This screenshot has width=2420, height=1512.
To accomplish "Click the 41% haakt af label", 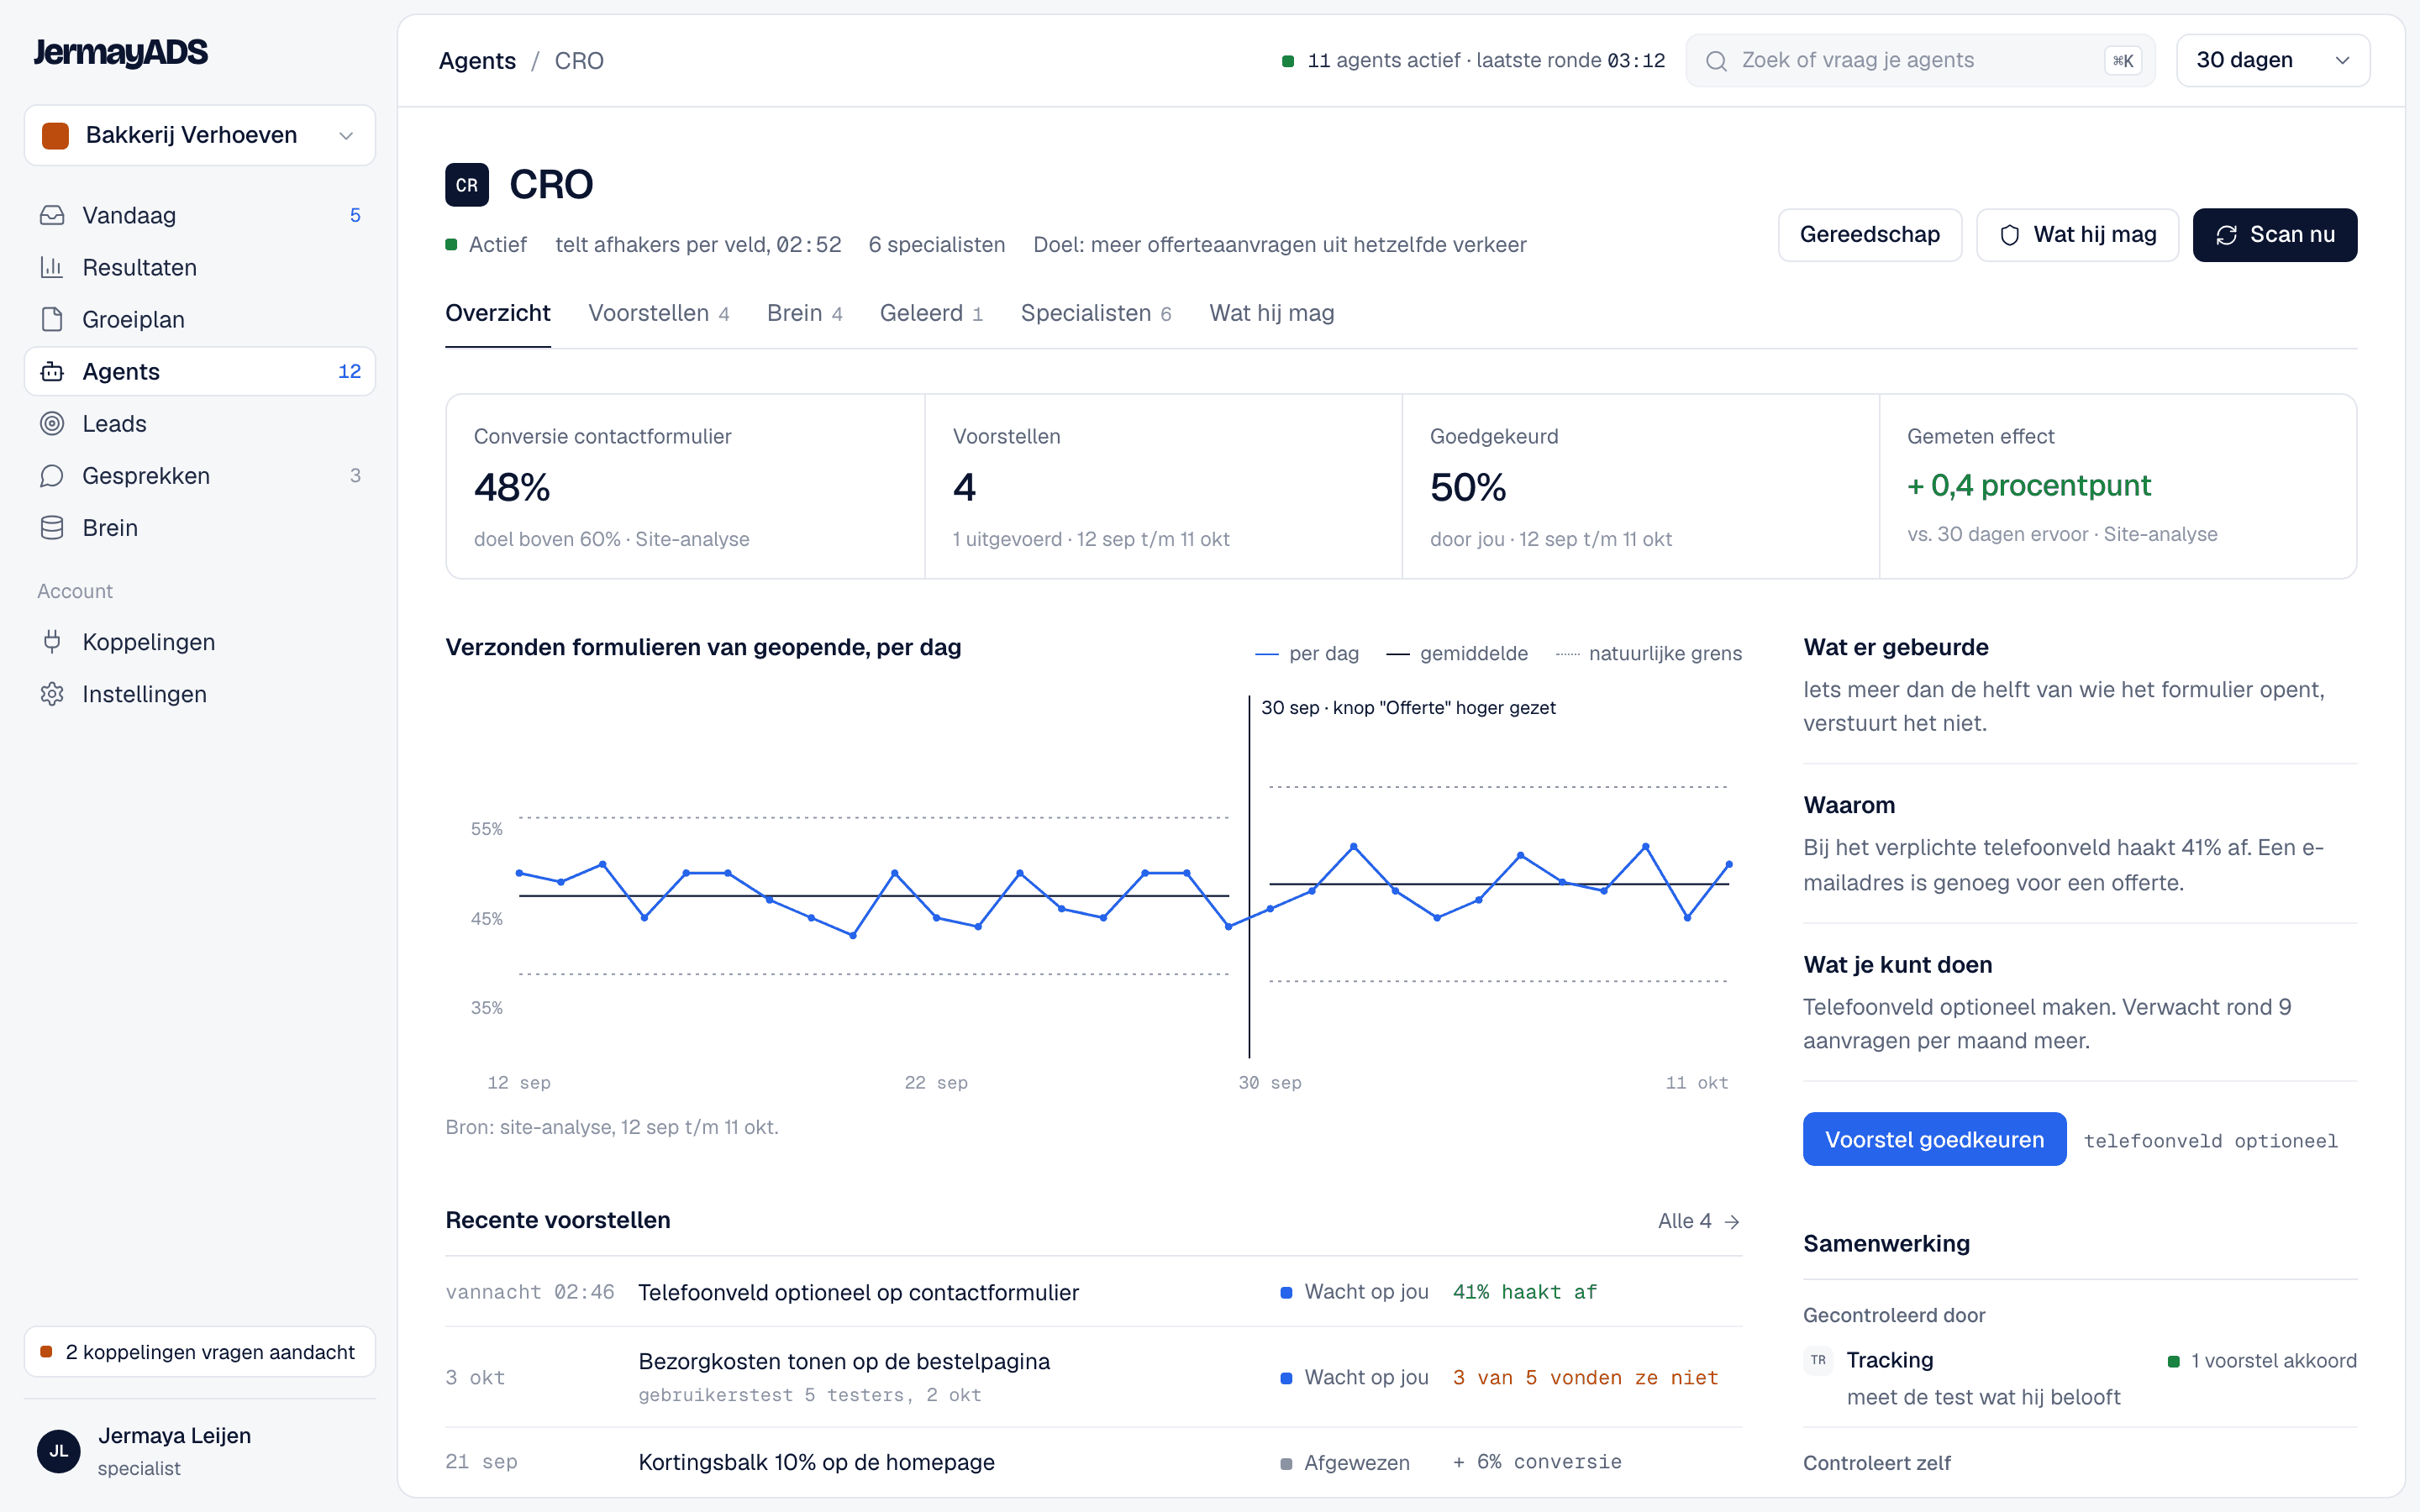I will 1524,1292.
